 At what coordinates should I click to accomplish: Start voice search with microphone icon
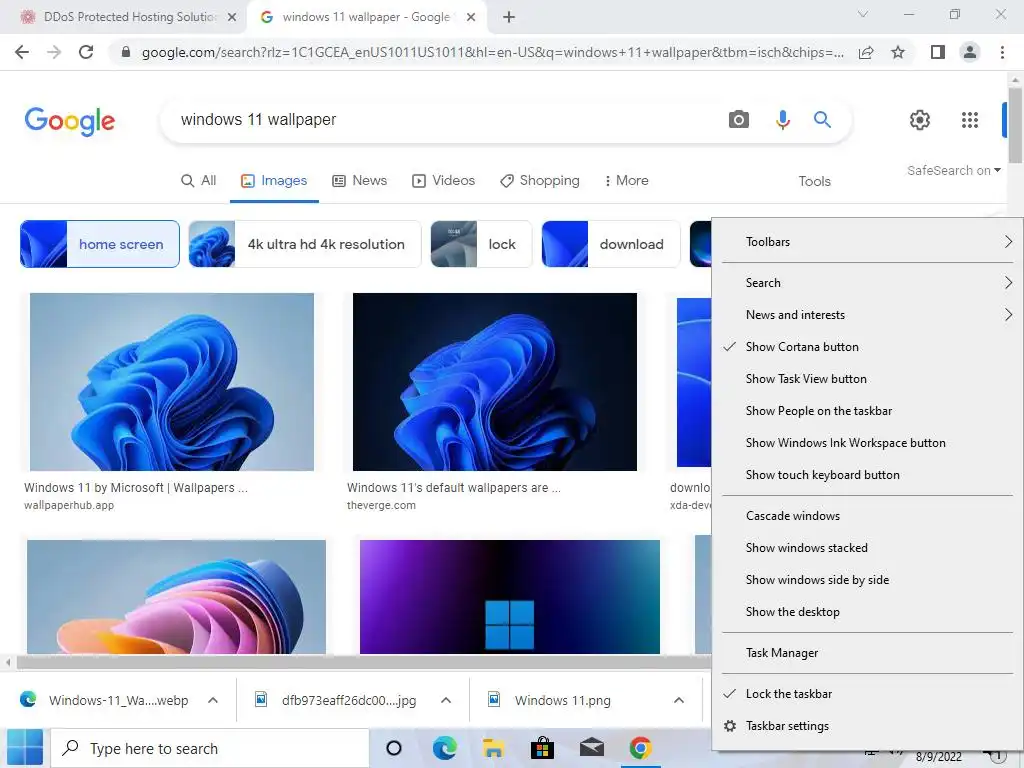(x=782, y=120)
